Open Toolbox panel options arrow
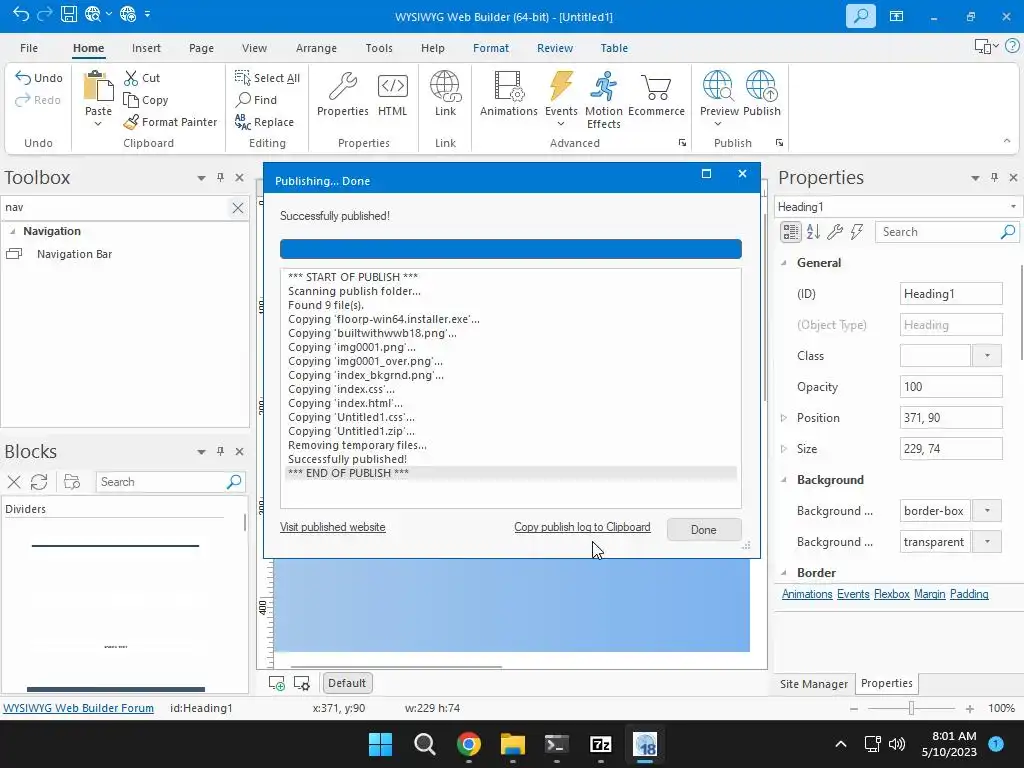Screen dimensions: 1024x768 point(201,178)
